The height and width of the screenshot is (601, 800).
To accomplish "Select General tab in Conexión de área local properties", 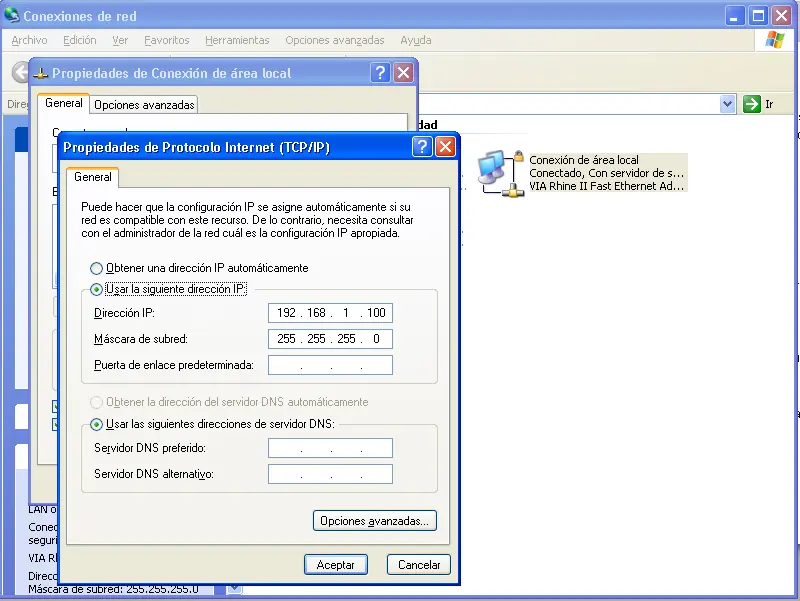I will point(64,103).
